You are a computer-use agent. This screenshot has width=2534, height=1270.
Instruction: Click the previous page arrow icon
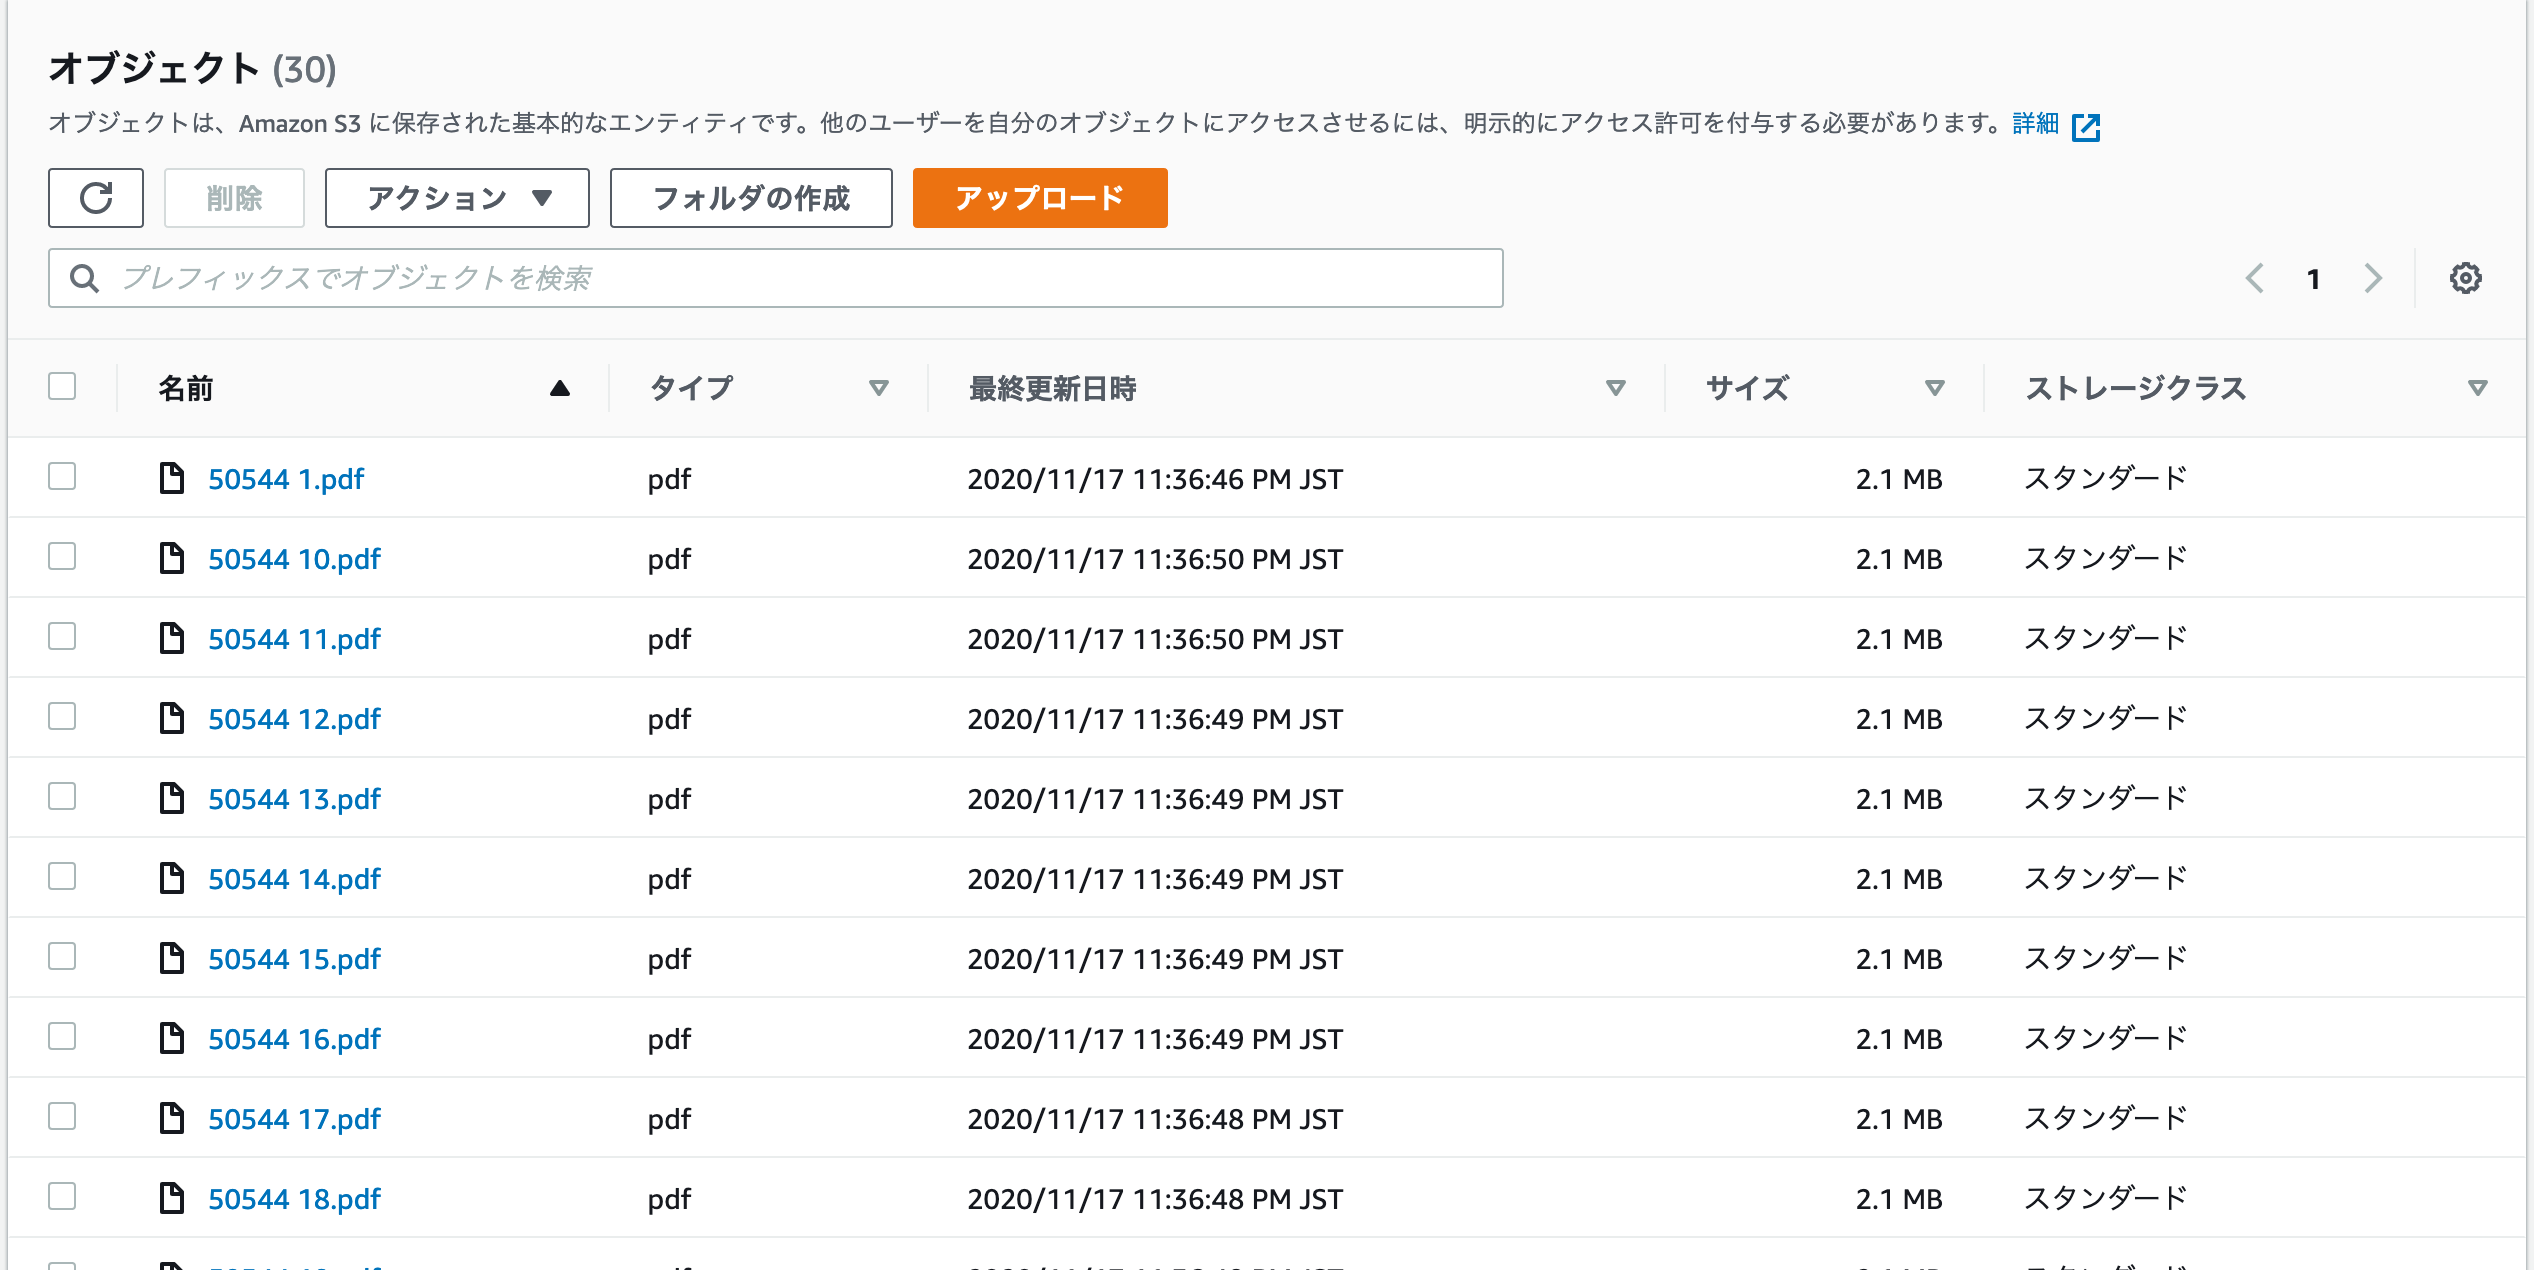tap(2255, 278)
